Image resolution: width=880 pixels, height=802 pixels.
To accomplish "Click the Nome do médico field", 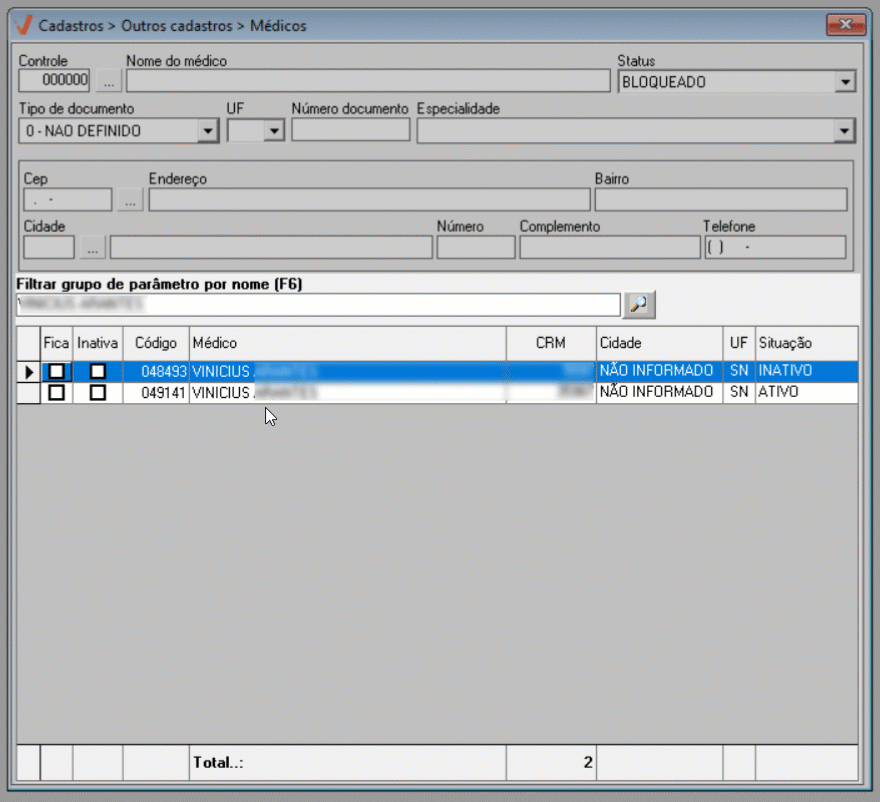I will (x=367, y=81).
